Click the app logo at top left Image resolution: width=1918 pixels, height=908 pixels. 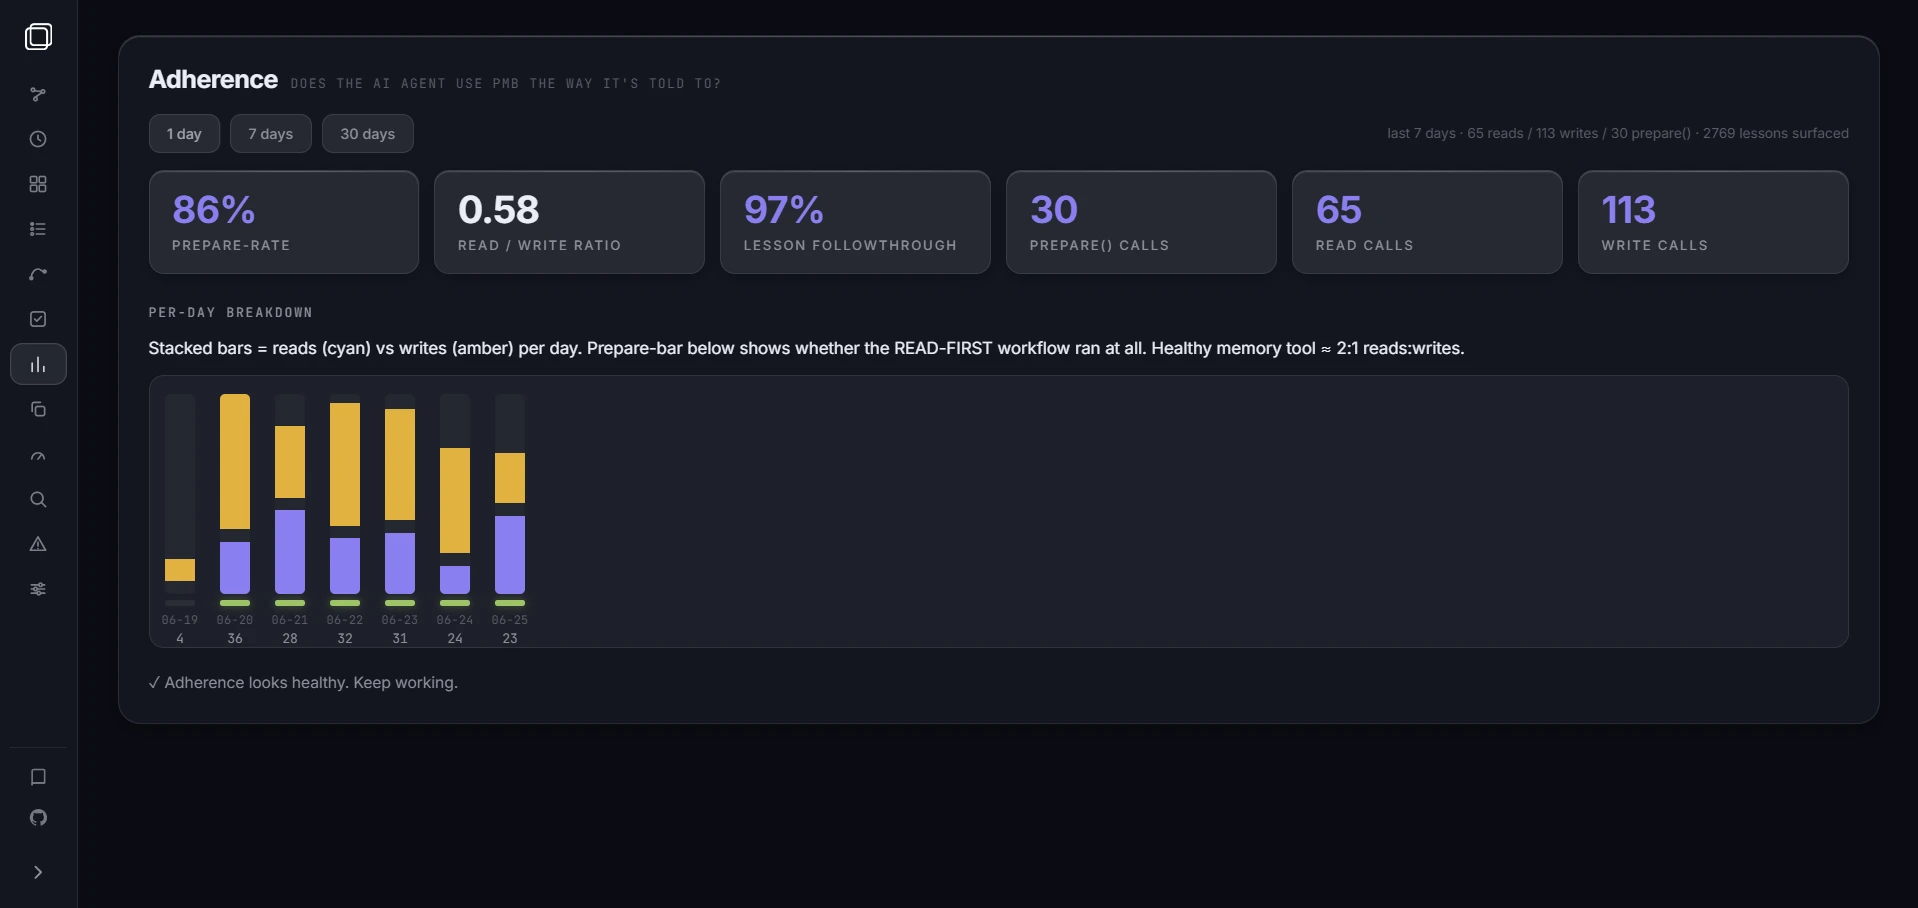coord(38,37)
